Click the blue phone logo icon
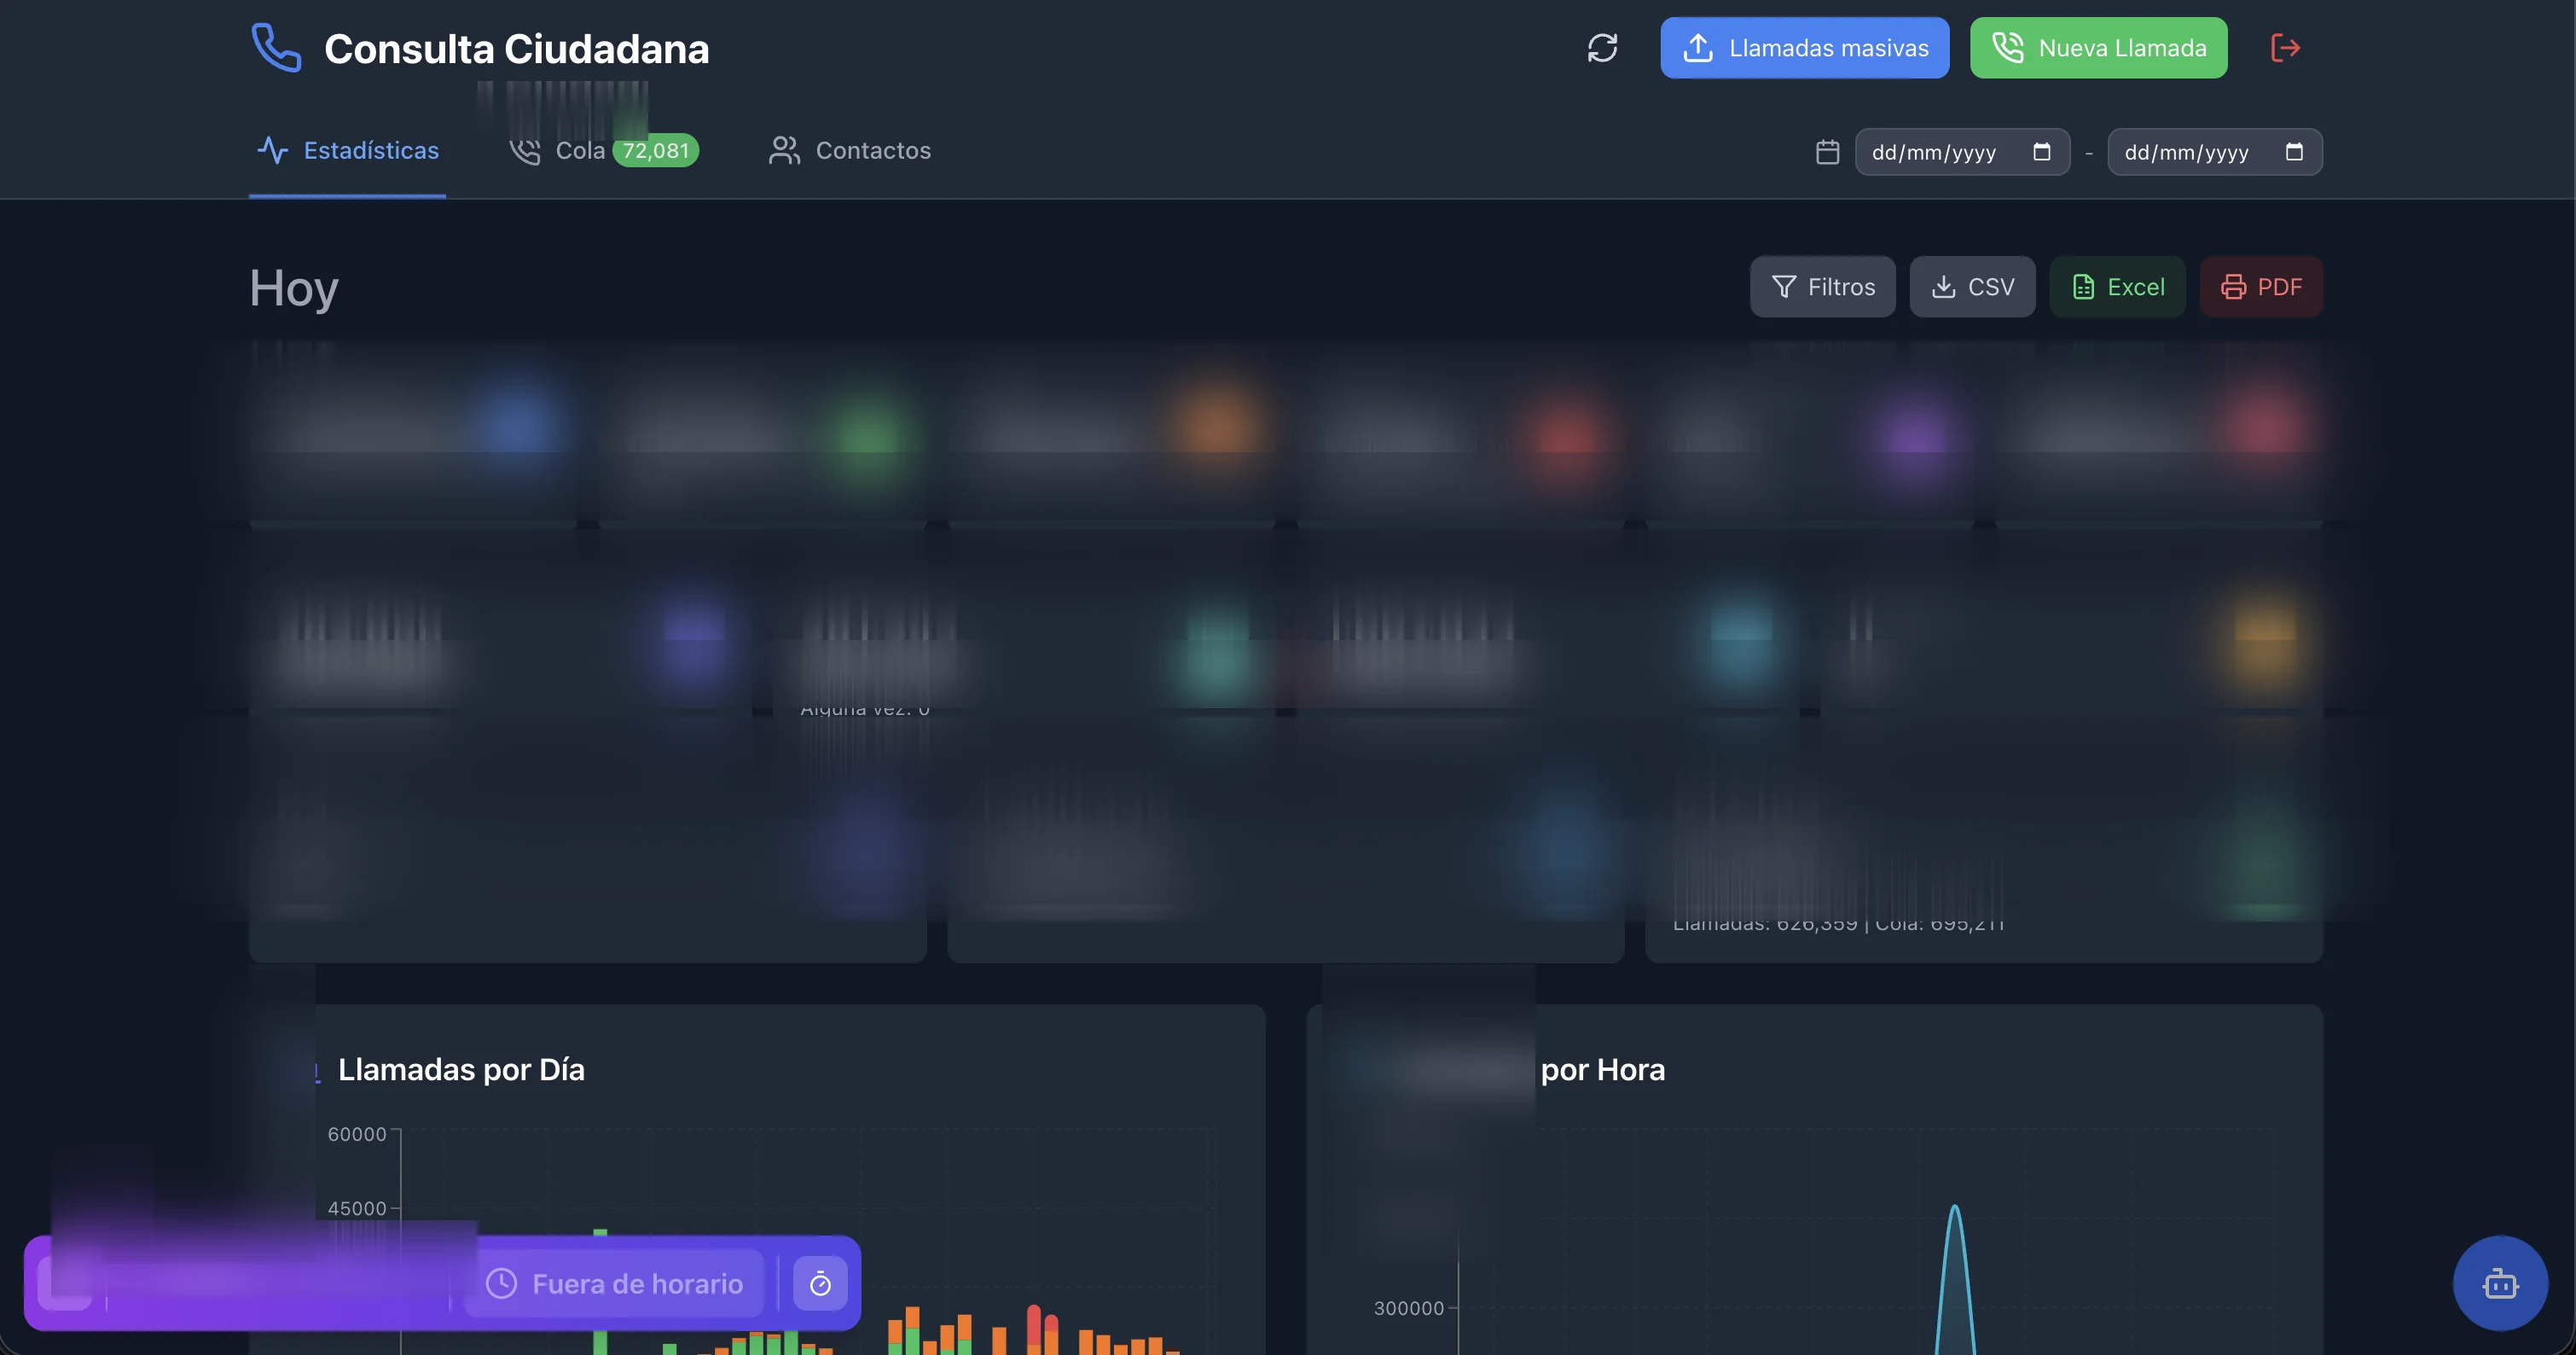The height and width of the screenshot is (1355, 2576). pyautogui.click(x=276, y=48)
